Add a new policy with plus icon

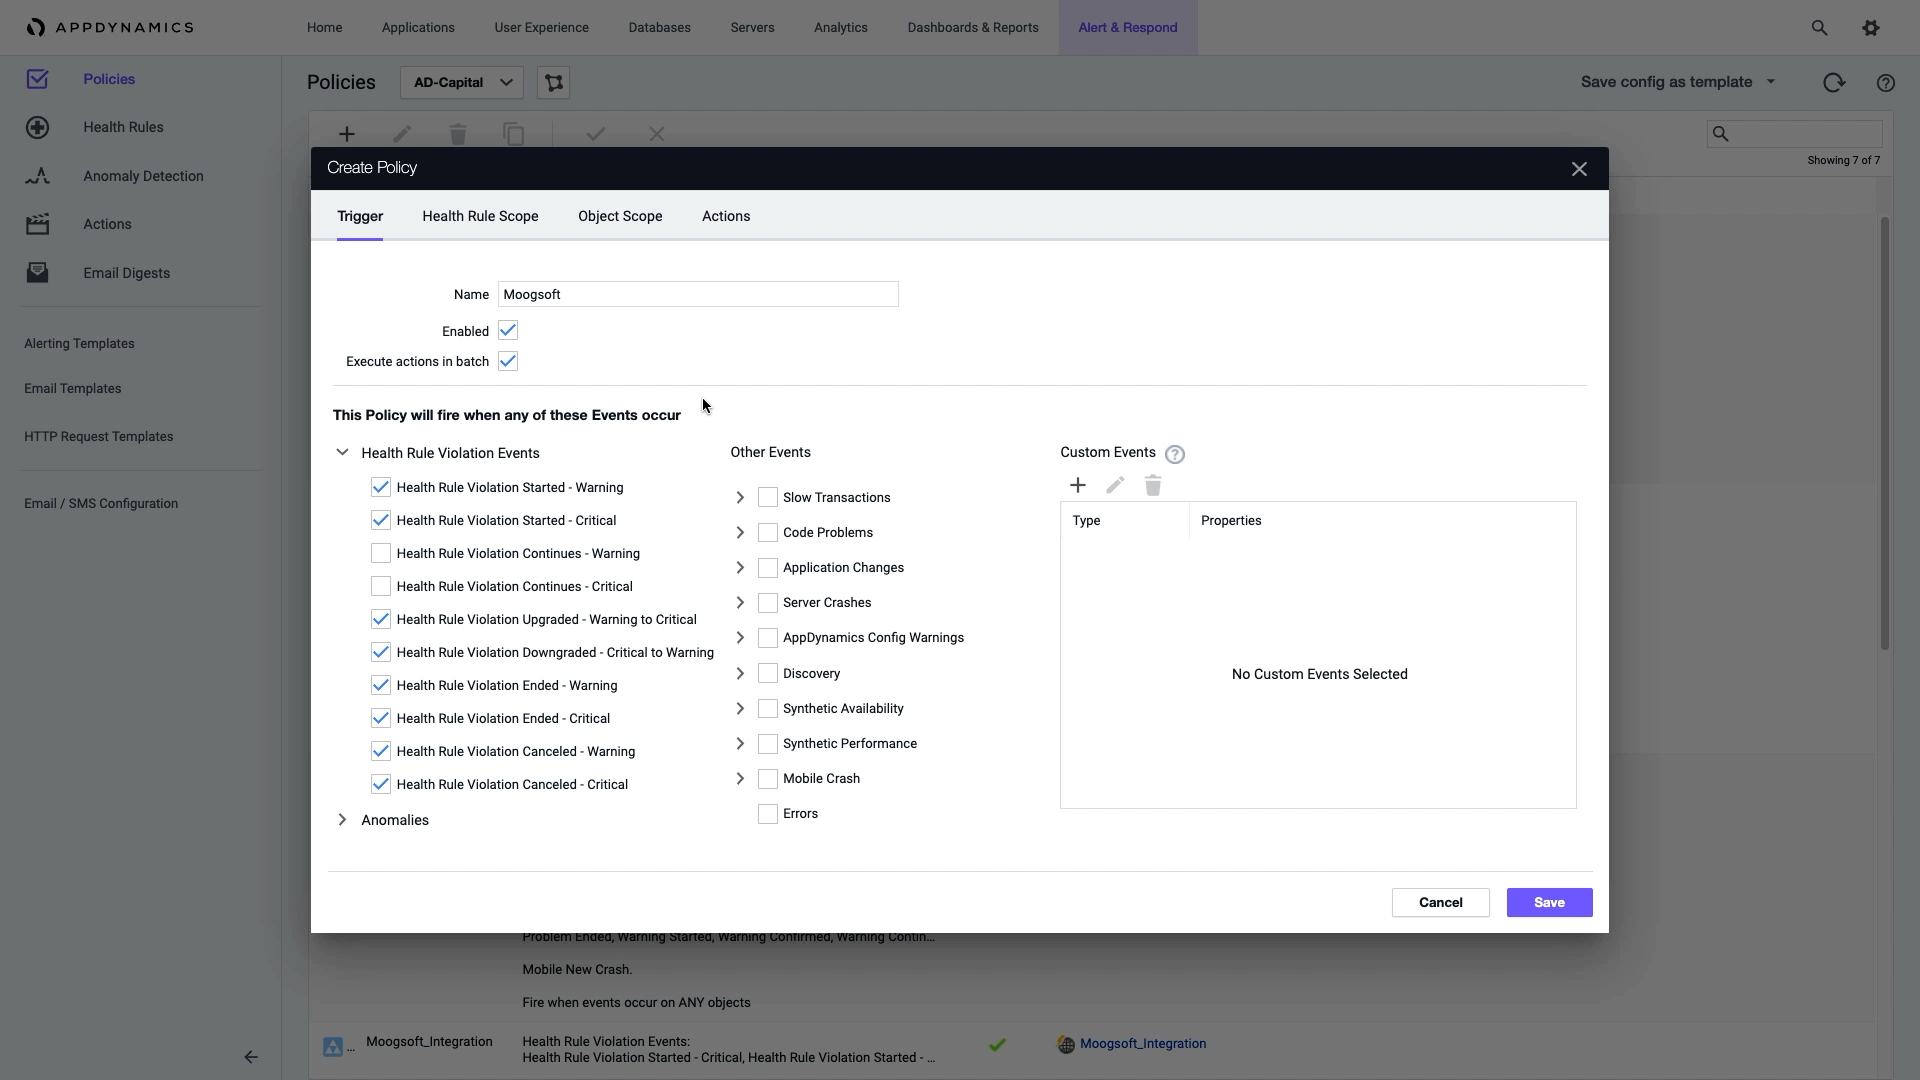[x=347, y=134]
